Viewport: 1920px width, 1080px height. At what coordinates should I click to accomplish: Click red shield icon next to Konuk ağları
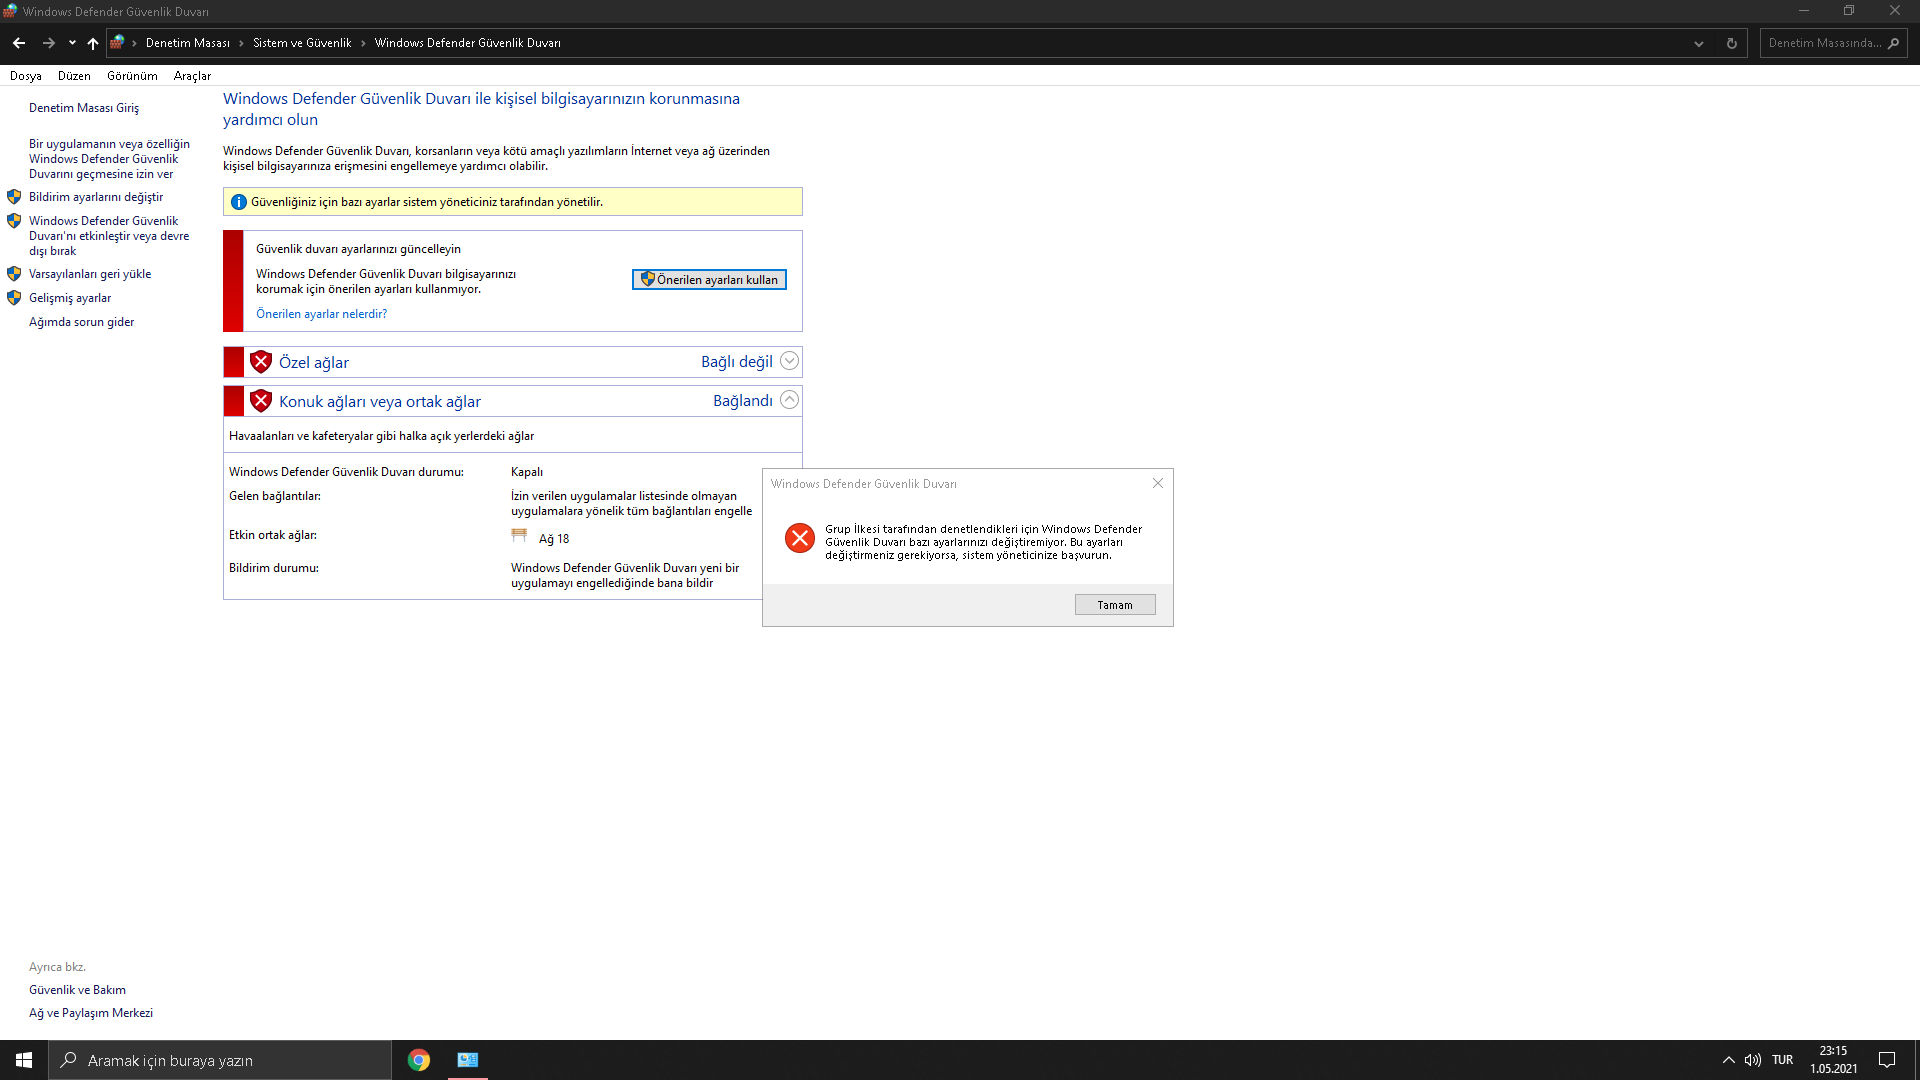tap(261, 401)
